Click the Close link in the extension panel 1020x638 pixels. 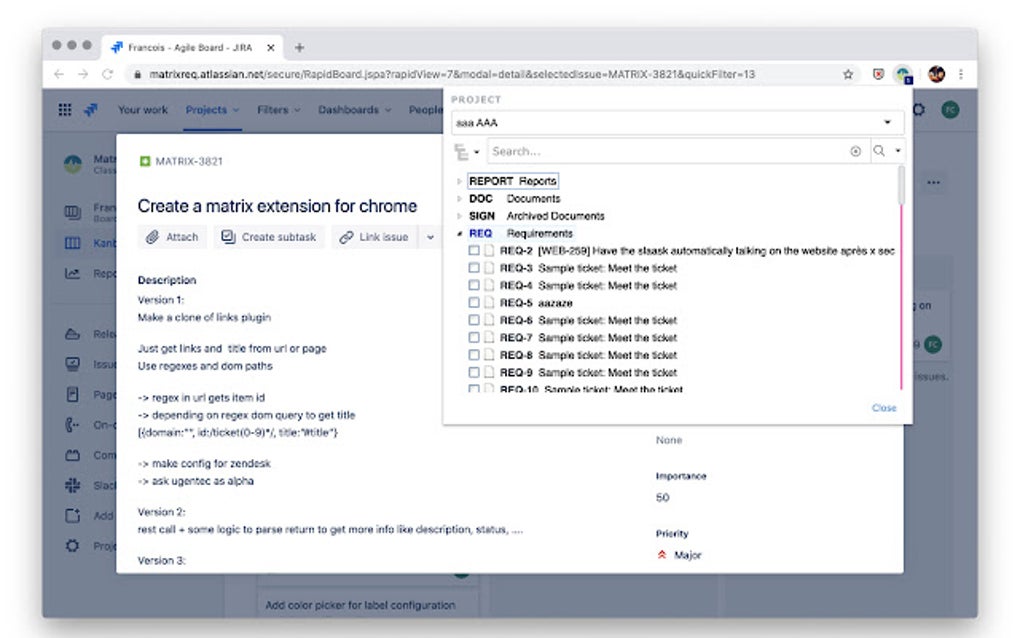pos(884,408)
